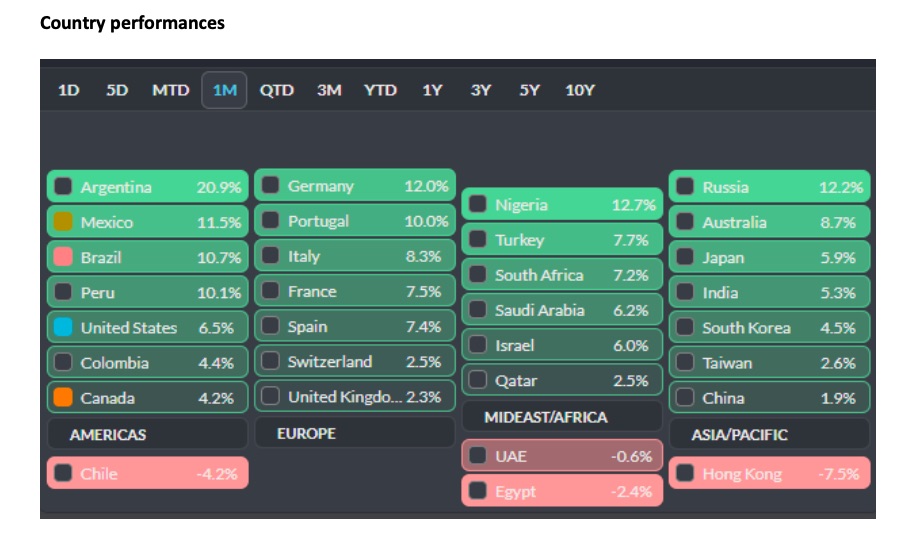
Task: Tick the Japan checkbox
Action: pos(685,257)
